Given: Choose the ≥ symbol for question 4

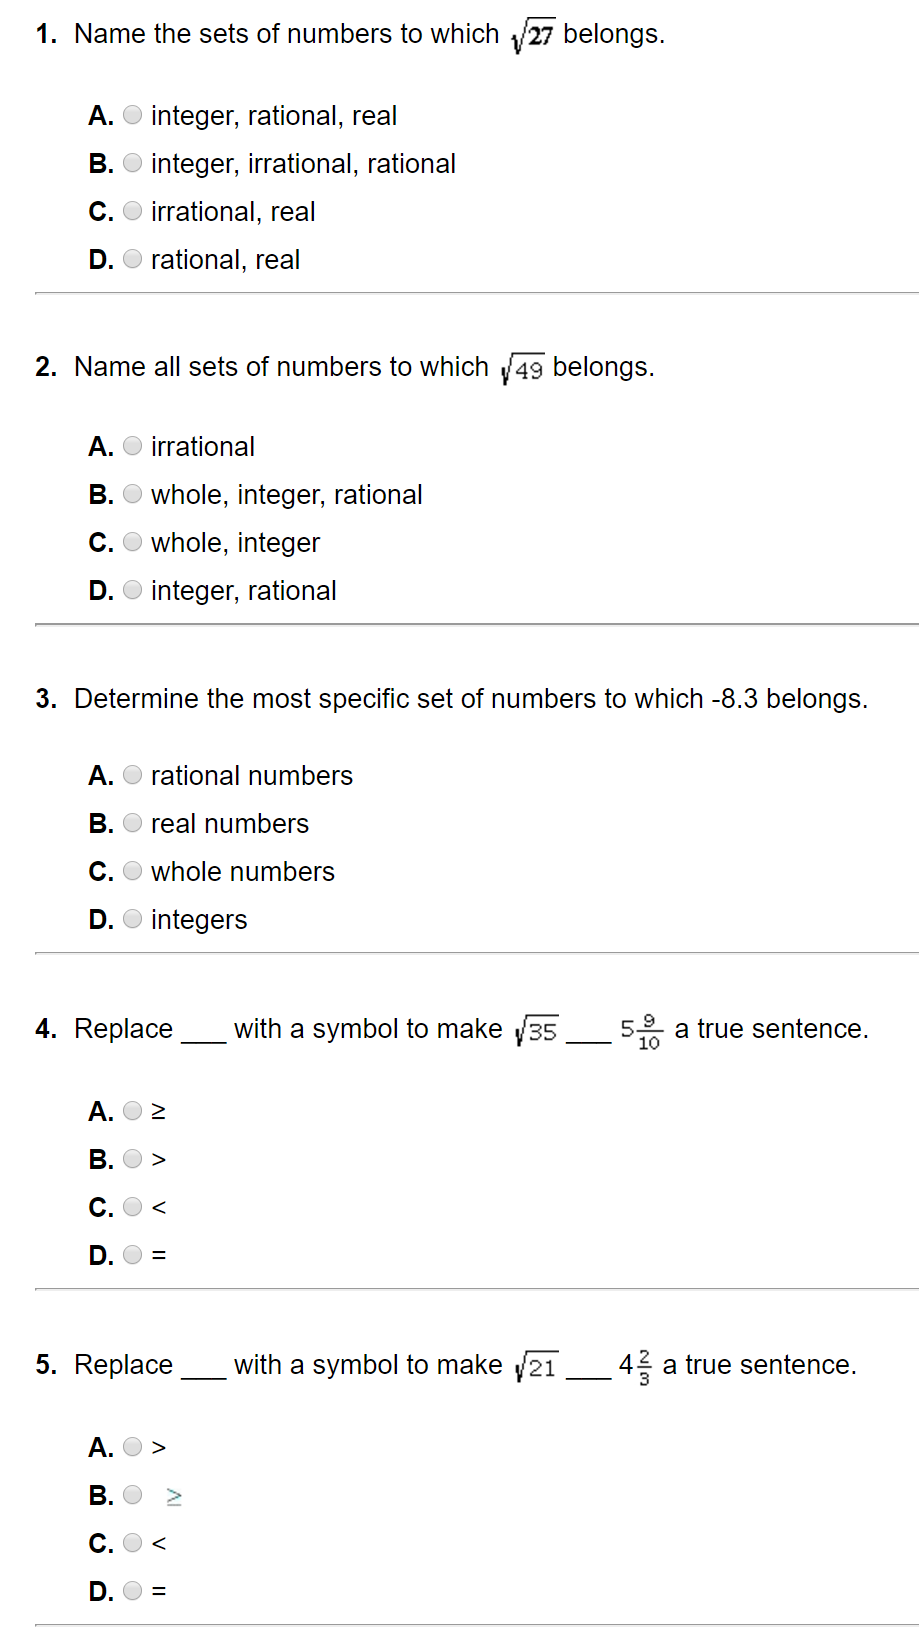Looking at the screenshot, I should (133, 1111).
